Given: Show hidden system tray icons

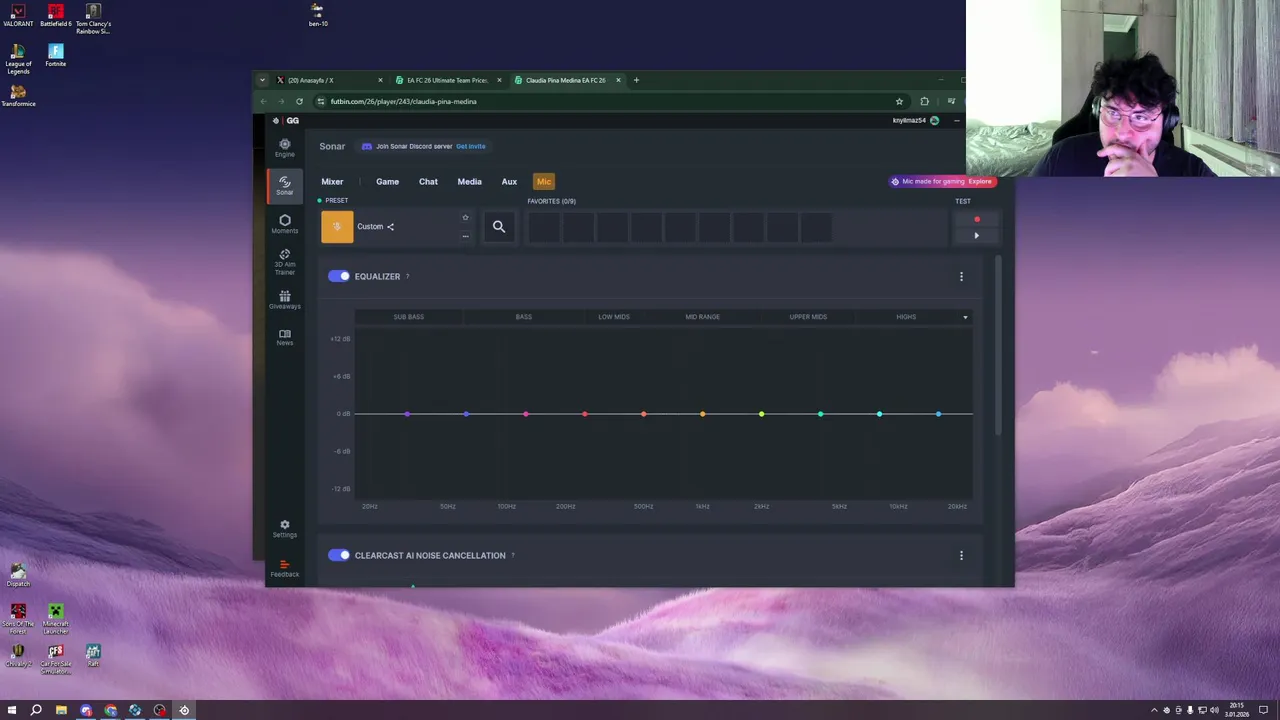Looking at the screenshot, I should pos(1154,710).
